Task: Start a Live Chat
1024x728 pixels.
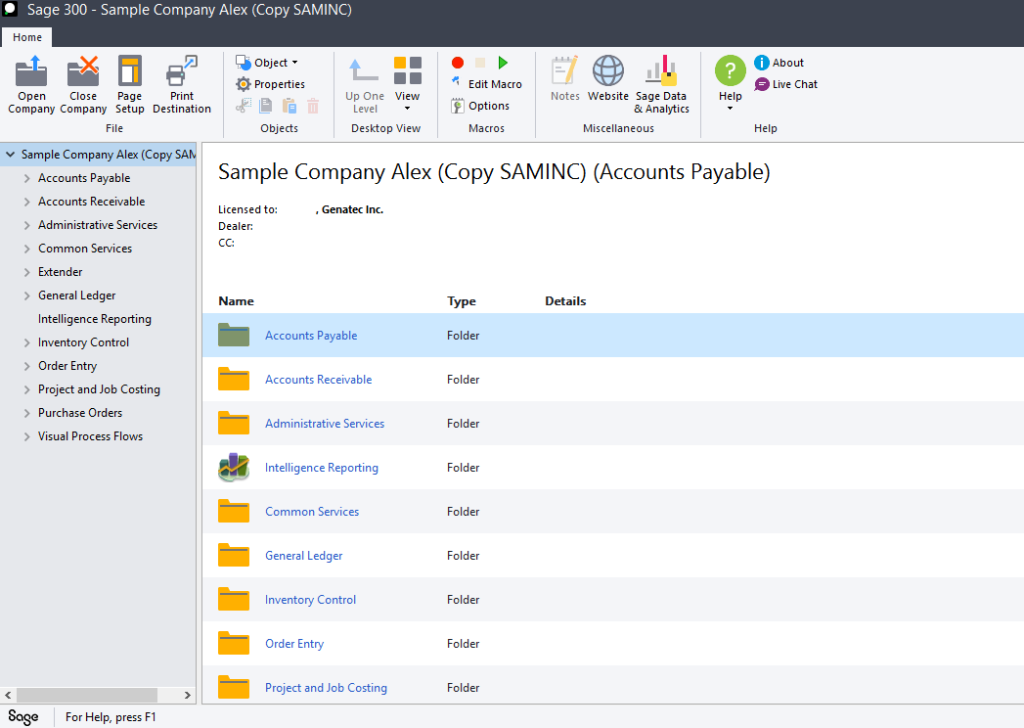Action: (786, 84)
